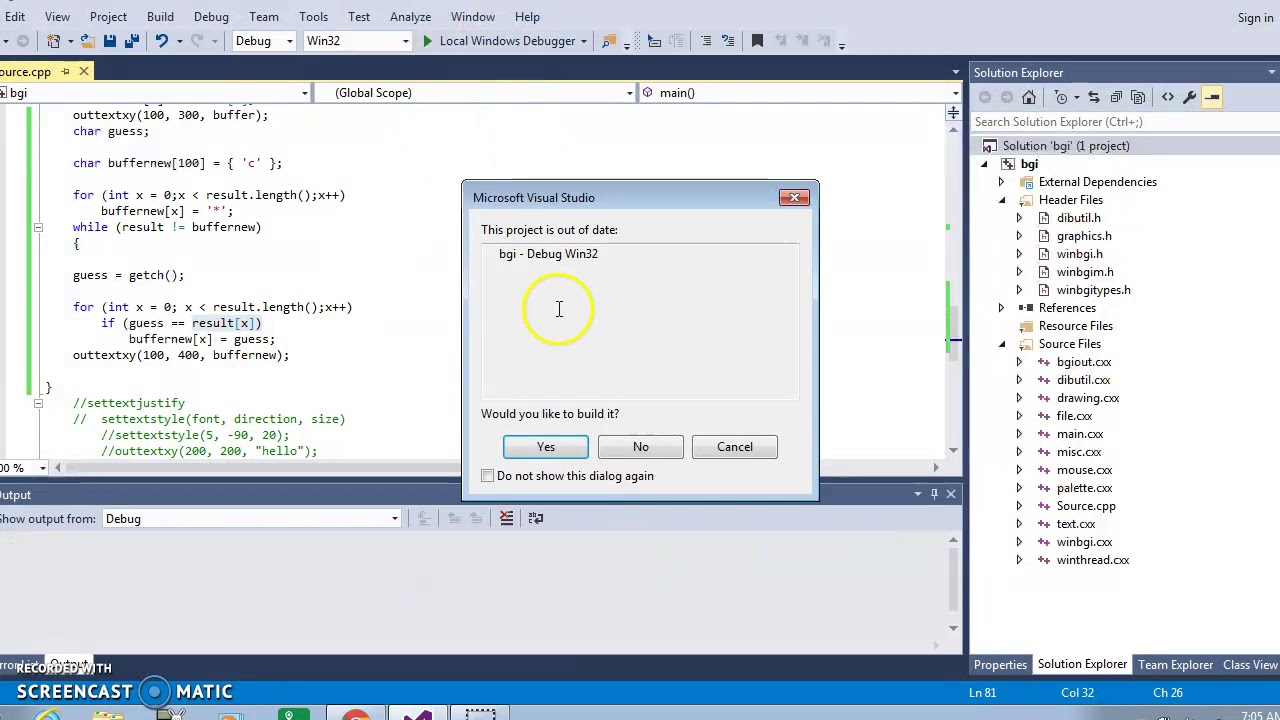Check 'Do not show this dialog again'

488,476
